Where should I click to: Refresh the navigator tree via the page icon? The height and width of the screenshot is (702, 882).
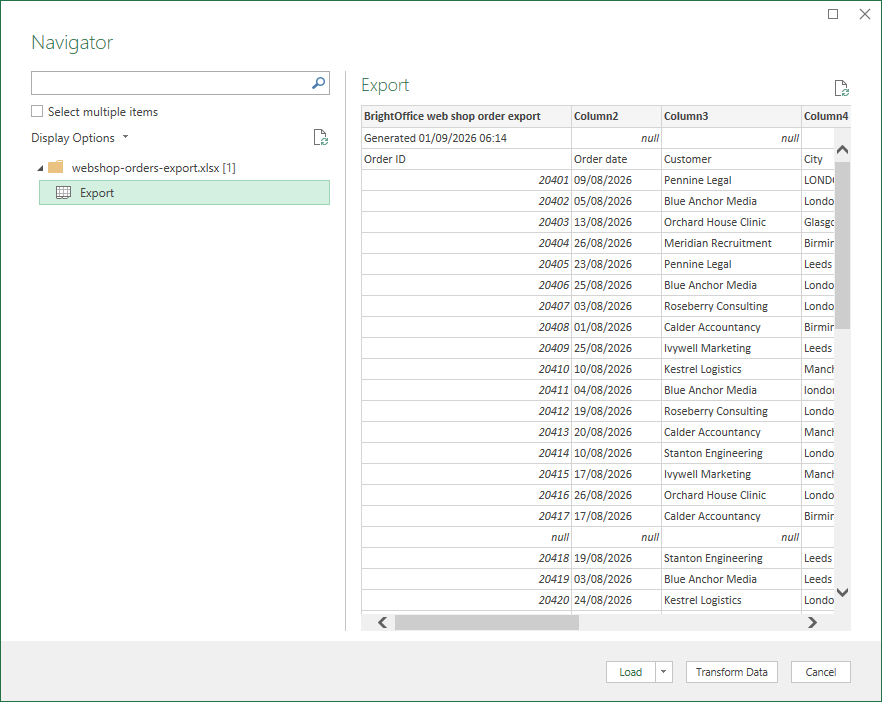tap(321, 137)
